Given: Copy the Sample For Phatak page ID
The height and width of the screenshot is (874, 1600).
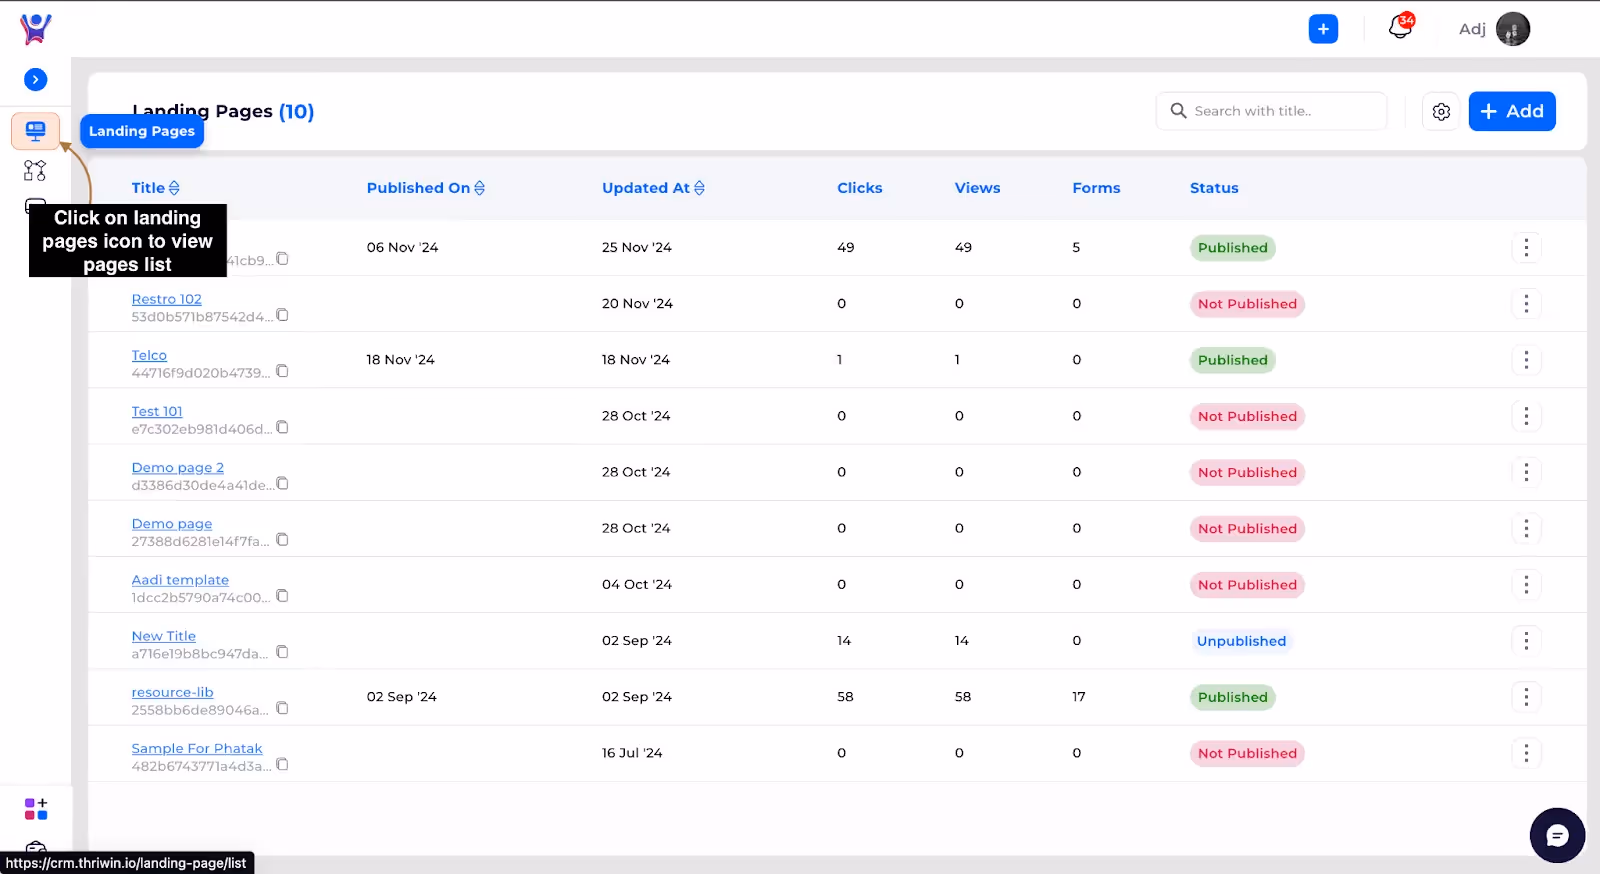Looking at the screenshot, I should [283, 764].
